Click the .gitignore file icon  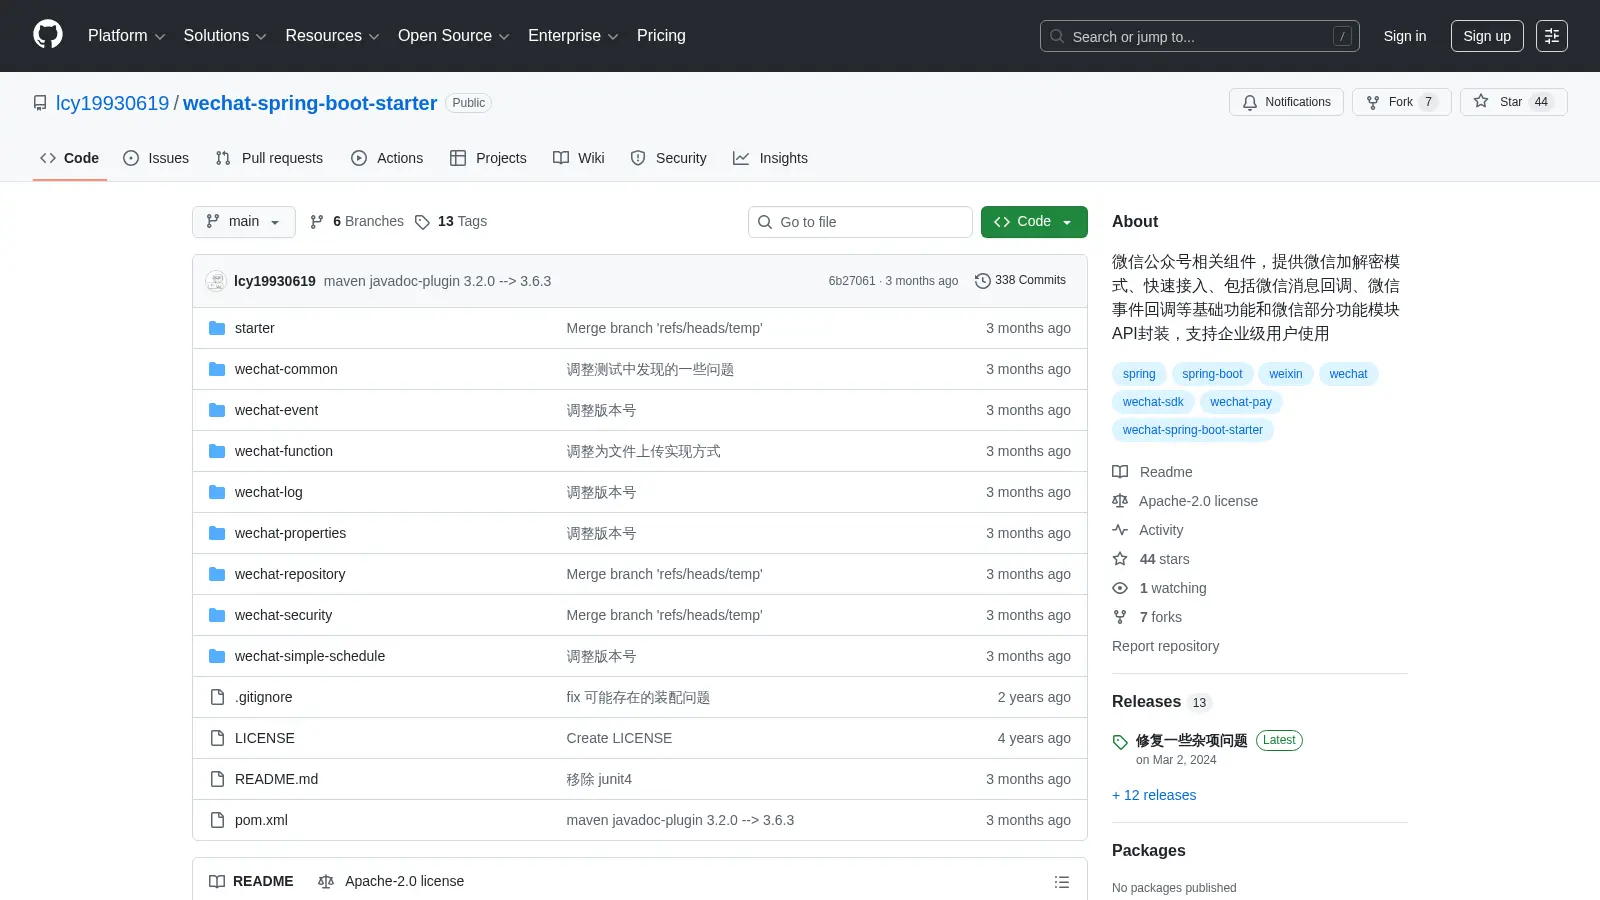(x=217, y=697)
